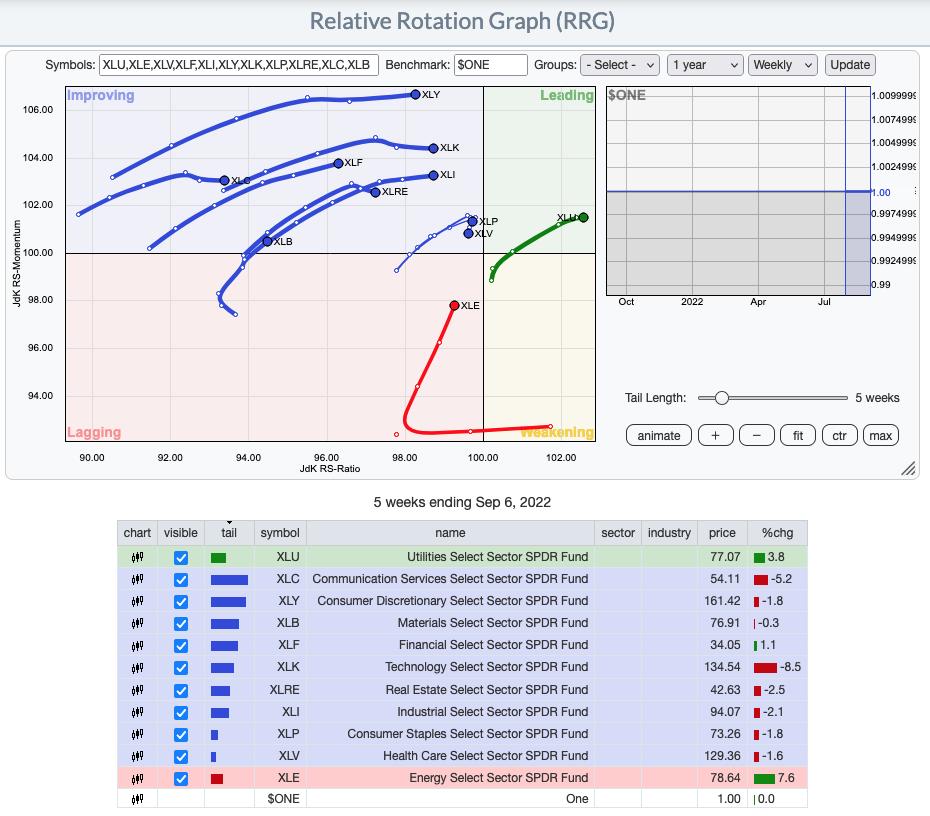This screenshot has width=930, height=816.
Task: Uncheck visible checkbox for XLY
Action: click(x=181, y=602)
